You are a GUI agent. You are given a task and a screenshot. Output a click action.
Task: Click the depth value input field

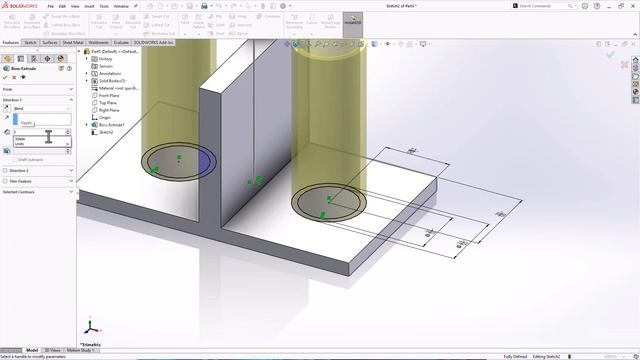click(39, 132)
